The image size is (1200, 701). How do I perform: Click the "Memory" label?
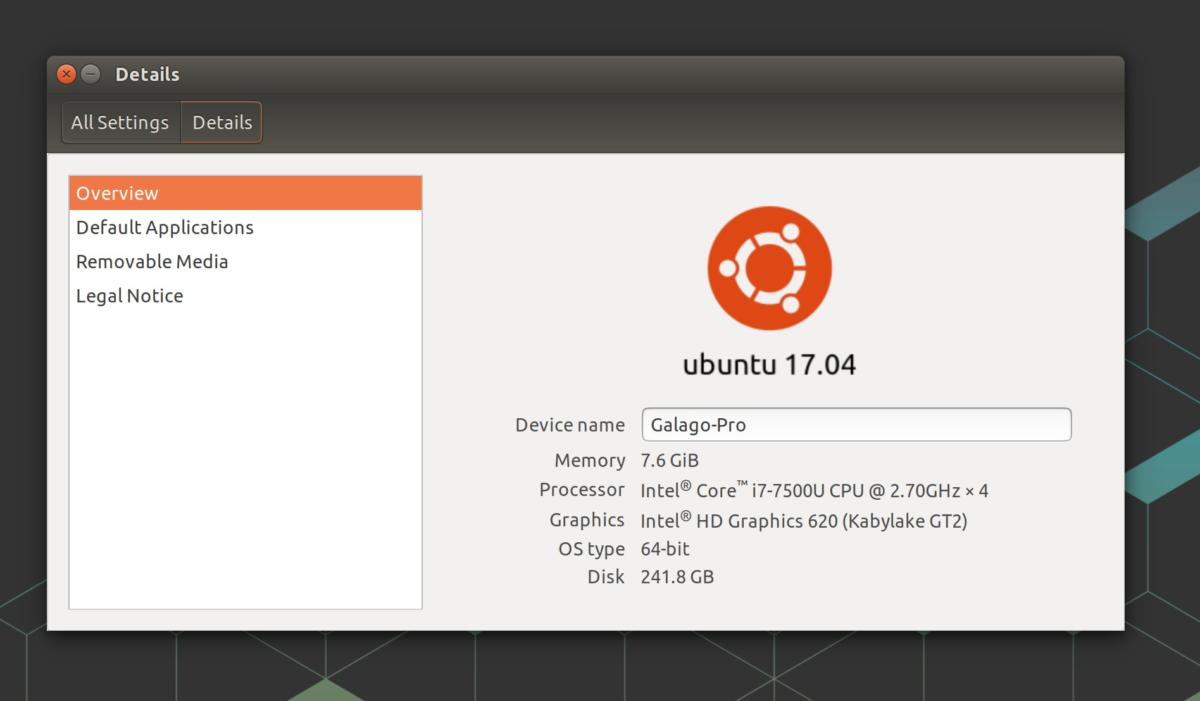click(x=590, y=461)
